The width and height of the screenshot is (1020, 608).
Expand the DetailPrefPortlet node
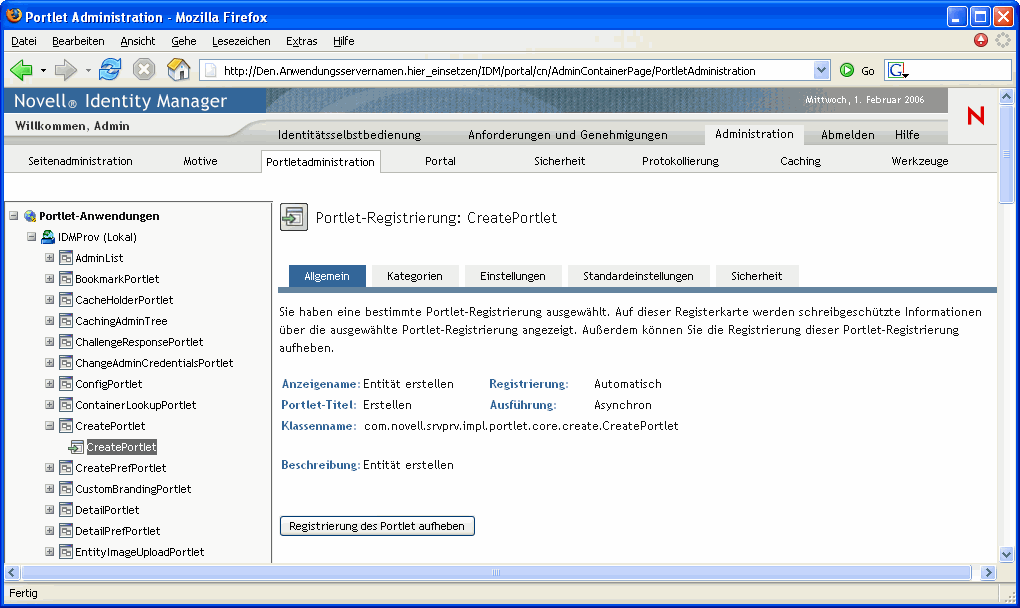tap(49, 531)
